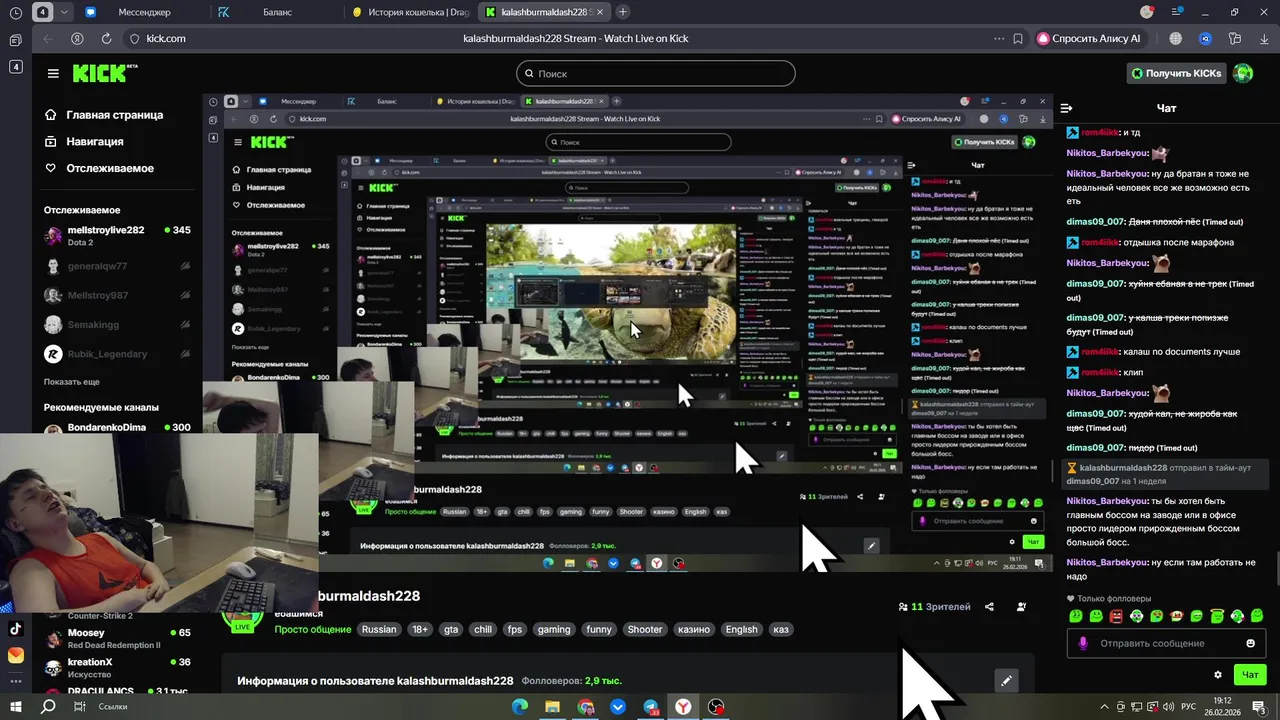Click the user icon next to share
The width and height of the screenshot is (1280, 720).
(x=1021, y=606)
